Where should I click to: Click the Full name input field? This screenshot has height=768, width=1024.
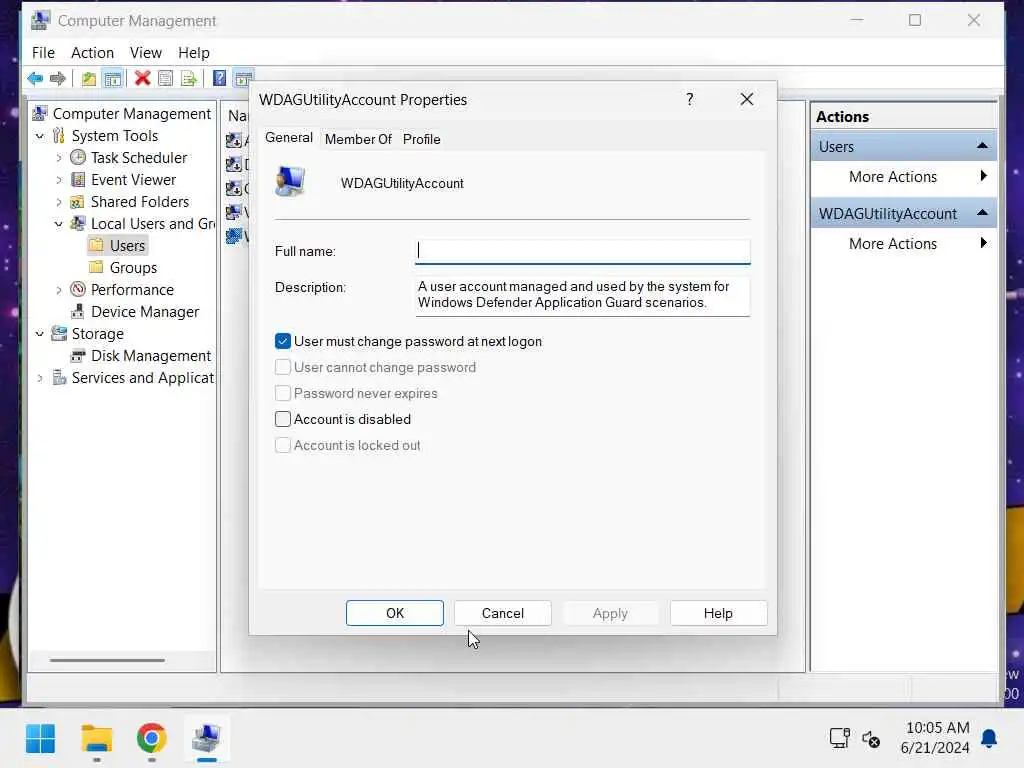[x=583, y=251]
